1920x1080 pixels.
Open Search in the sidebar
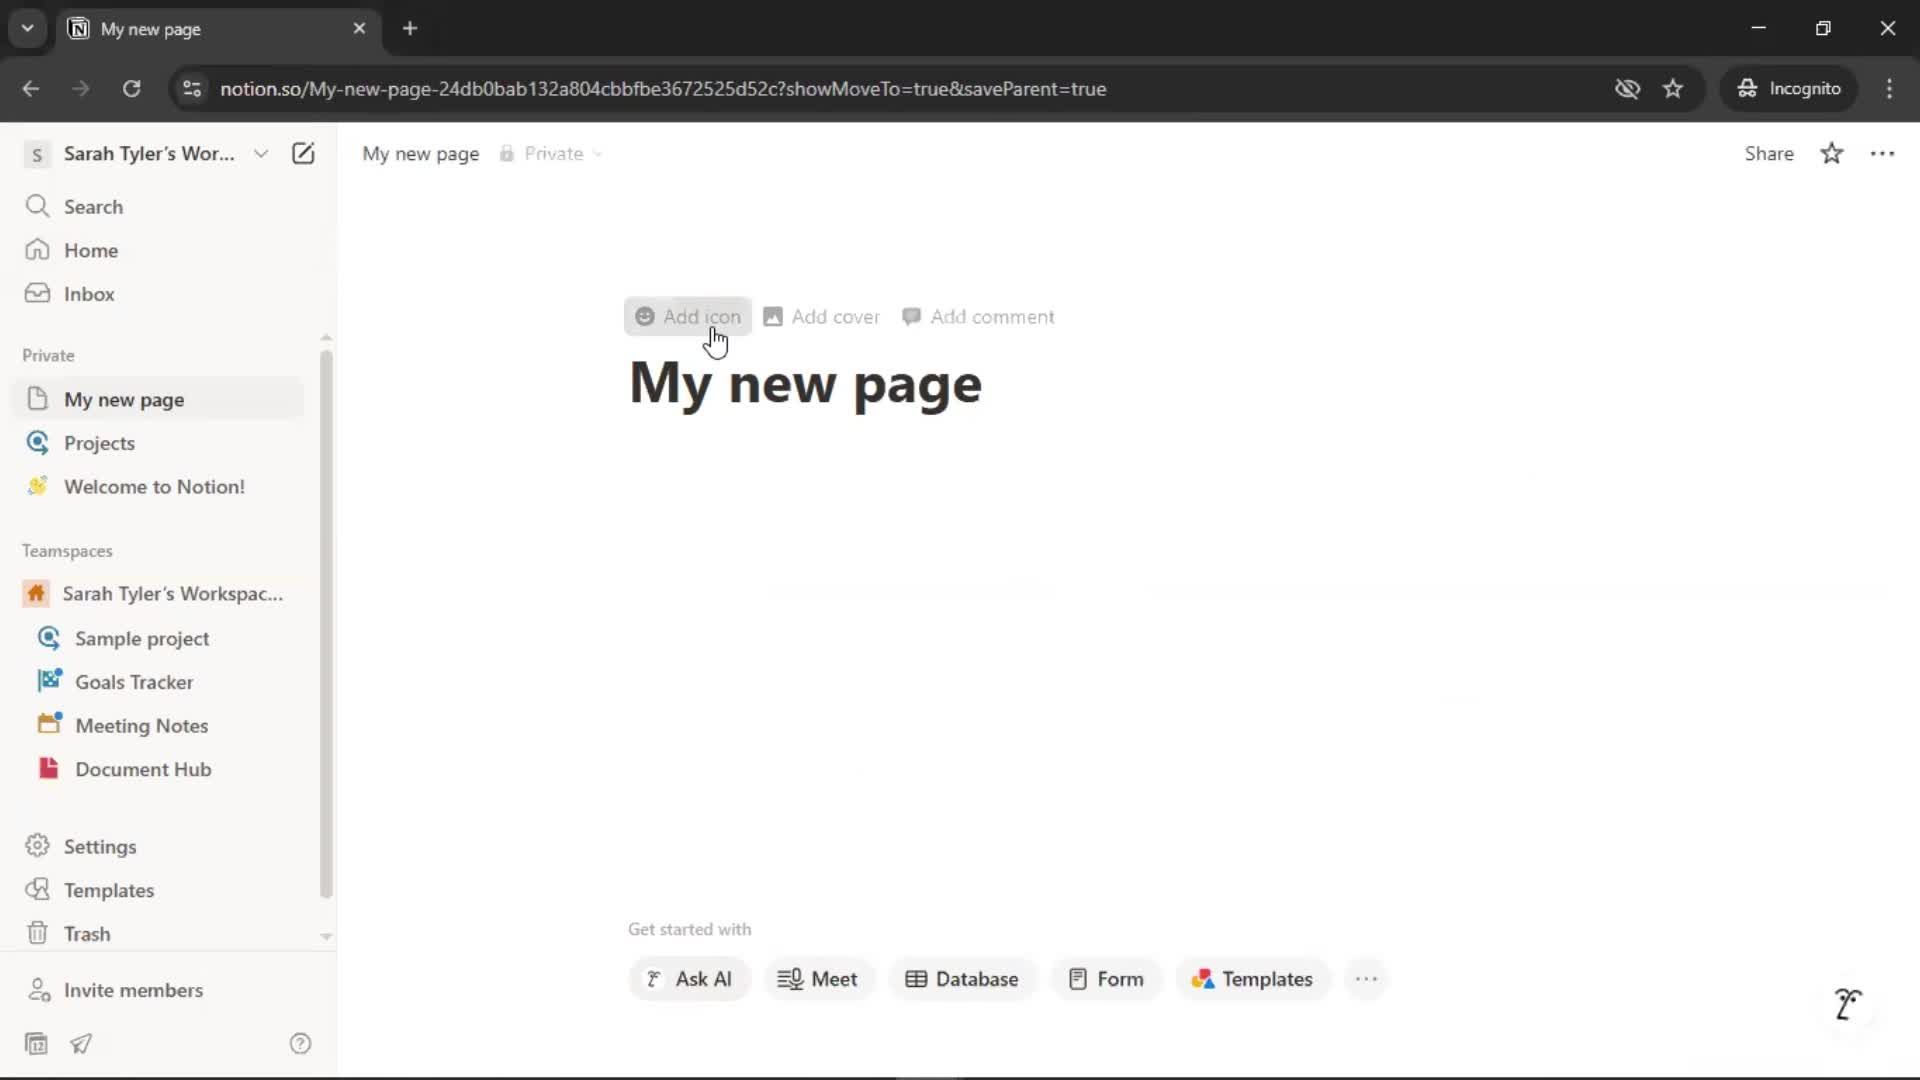pyautogui.click(x=160, y=206)
